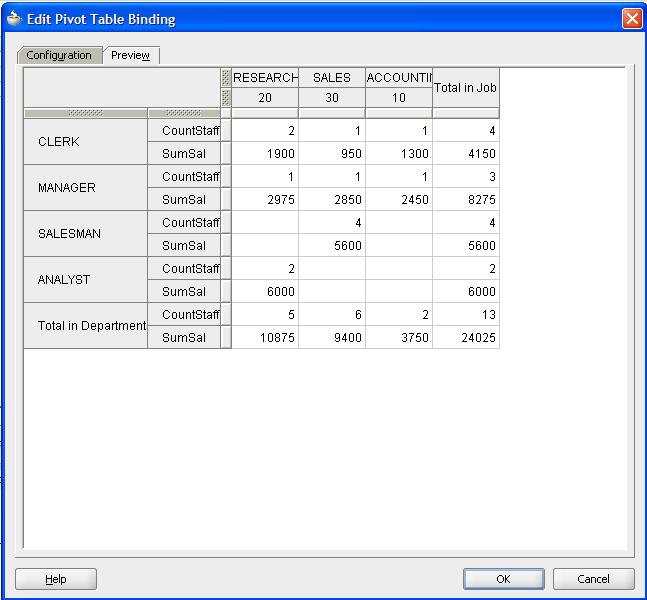The image size is (647, 600).
Task: Select the Preview tab
Action: (x=130, y=55)
